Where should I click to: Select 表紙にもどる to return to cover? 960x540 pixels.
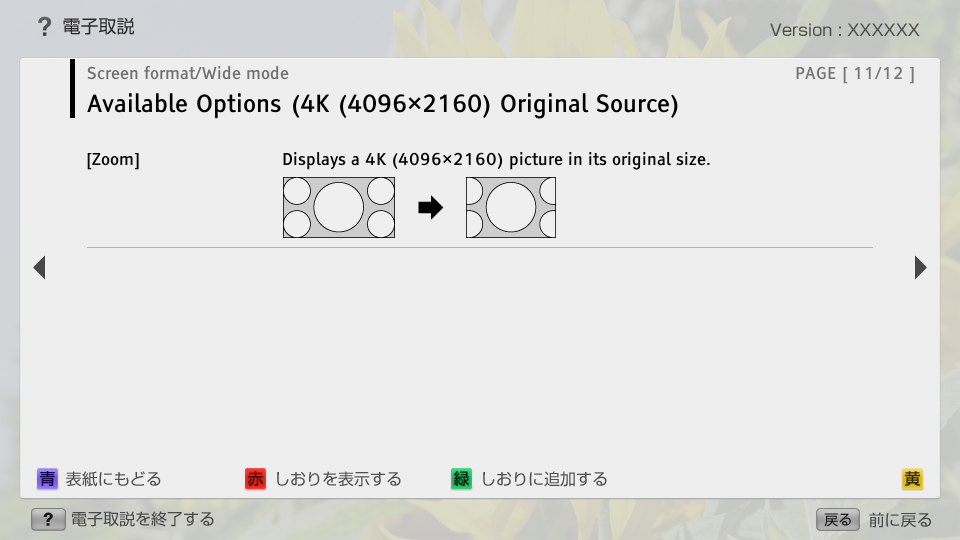tap(113, 479)
